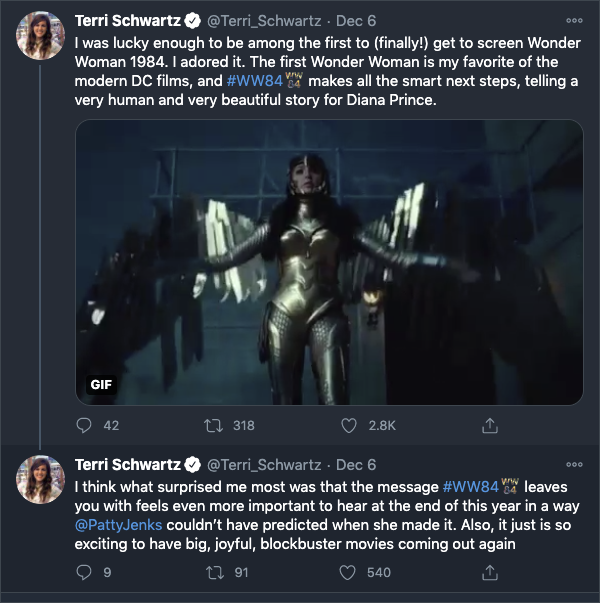Click Terri Schwartz name on first tweet
This screenshot has width=600, height=603.
click(128, 21)
